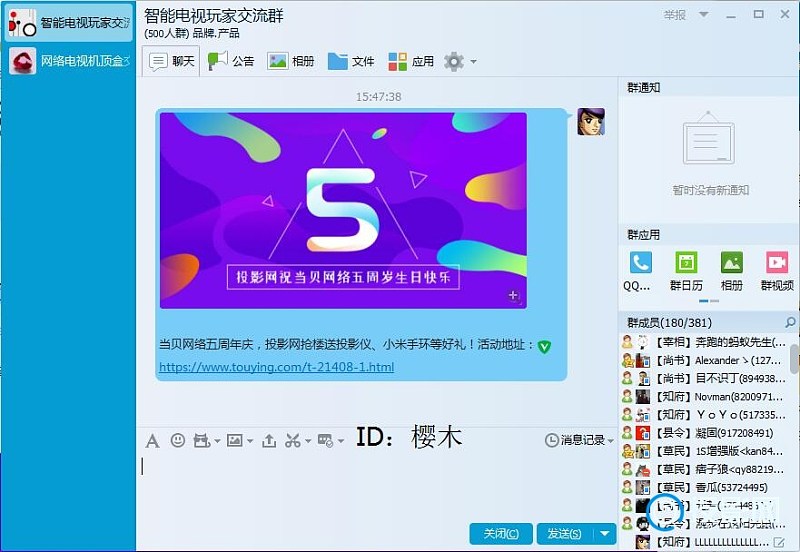Select member 【知府】Y o Y o

(705, 415)
